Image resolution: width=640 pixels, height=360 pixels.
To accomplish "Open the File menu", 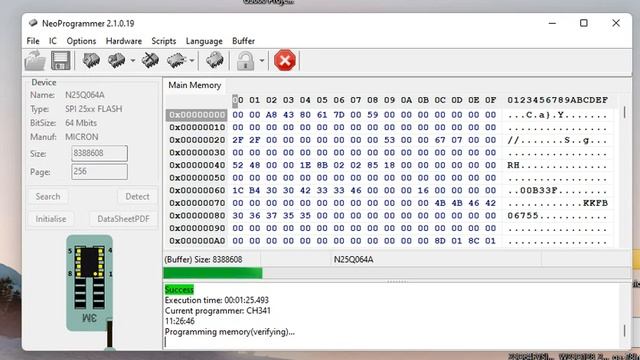I will click(x=33, y=41).
